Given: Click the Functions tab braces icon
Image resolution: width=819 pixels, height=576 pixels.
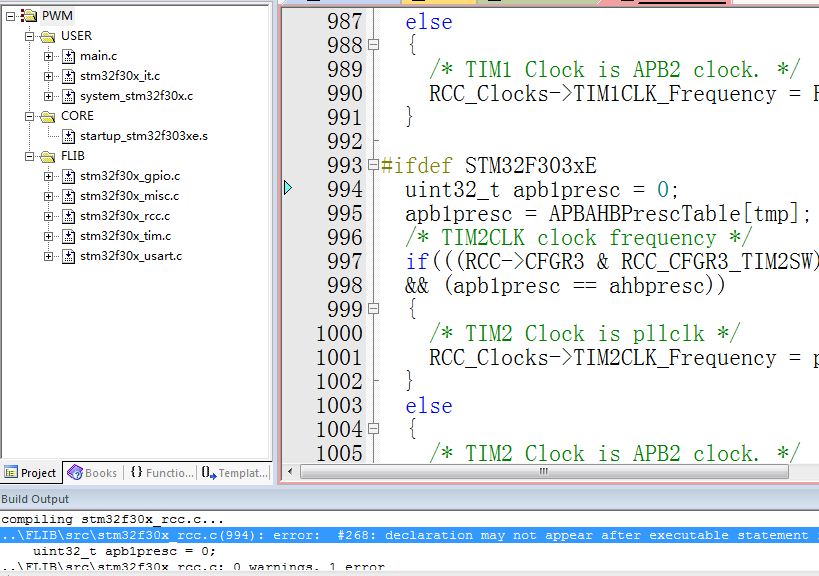Looking at the screenshot, I should (x=136, y=472).
